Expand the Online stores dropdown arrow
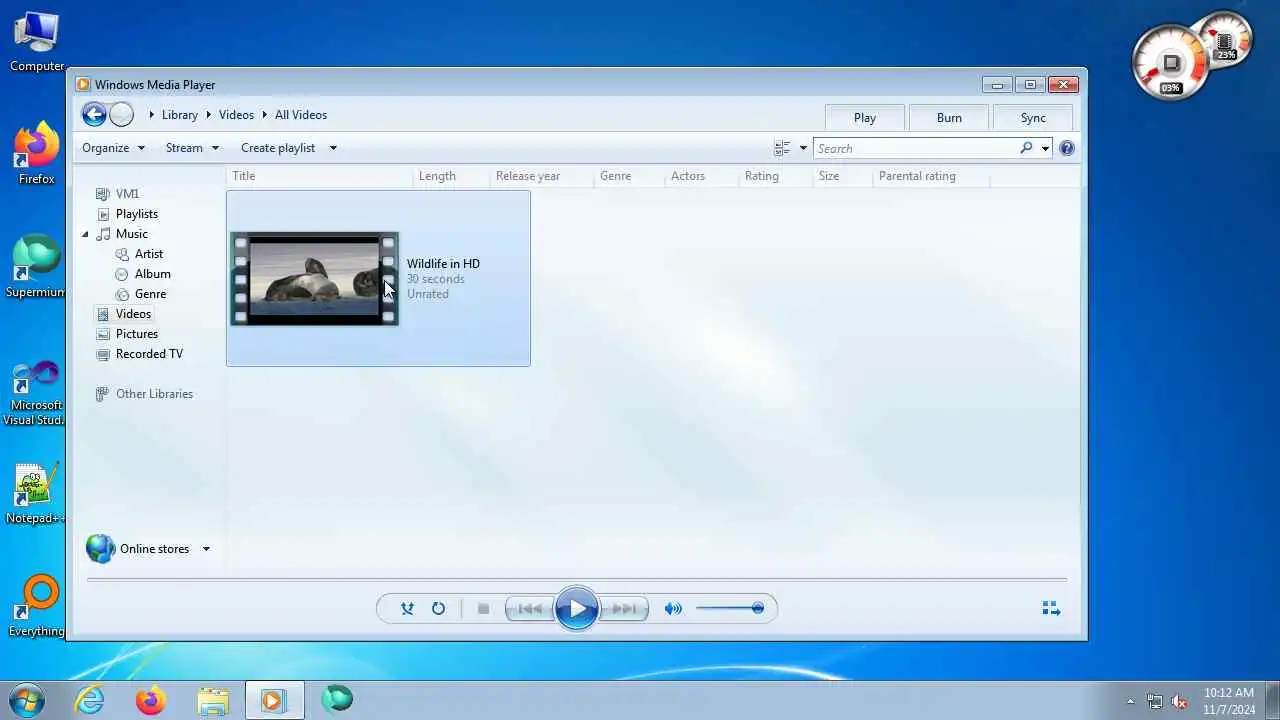1280x720 pixels. point(206,549)
